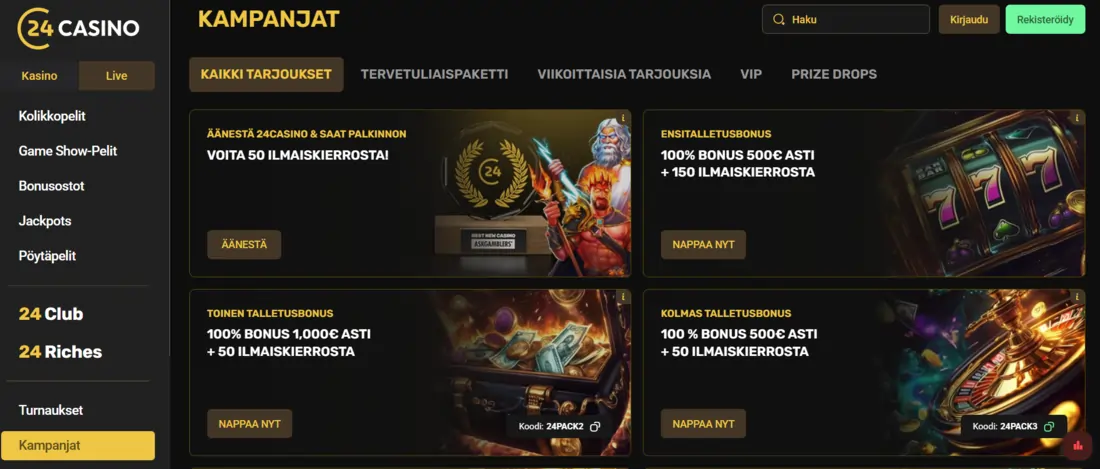Image resolution: width=1100 pixels, height=469 pixels.
Task: Select the VIP tab
Action: [751, 74]
